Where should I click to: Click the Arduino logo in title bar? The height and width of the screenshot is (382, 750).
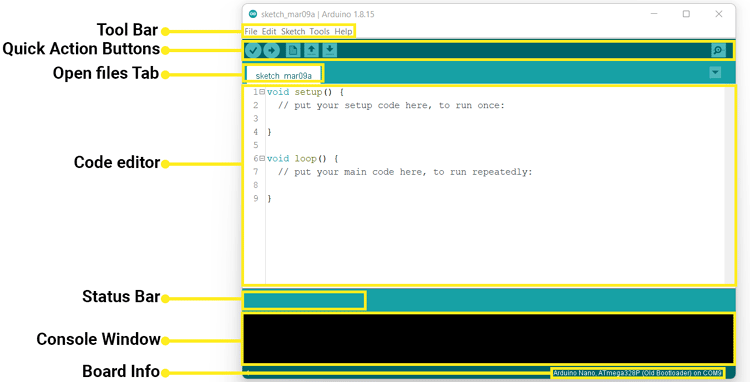click(x=253, y=14)
